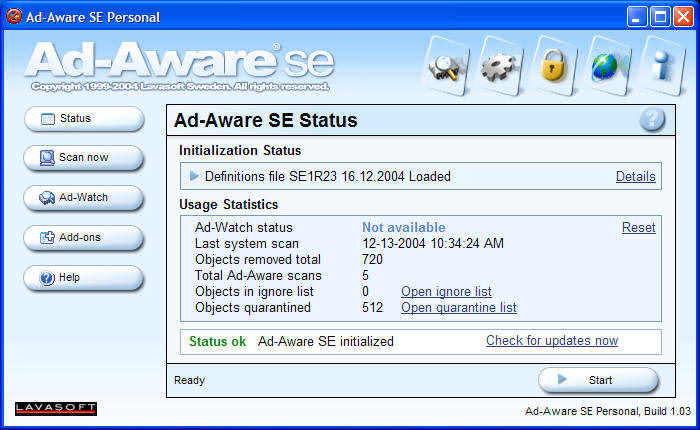Select Scan now in the sidebar
The height and width of the screenshot is (430, 700).
84,158
